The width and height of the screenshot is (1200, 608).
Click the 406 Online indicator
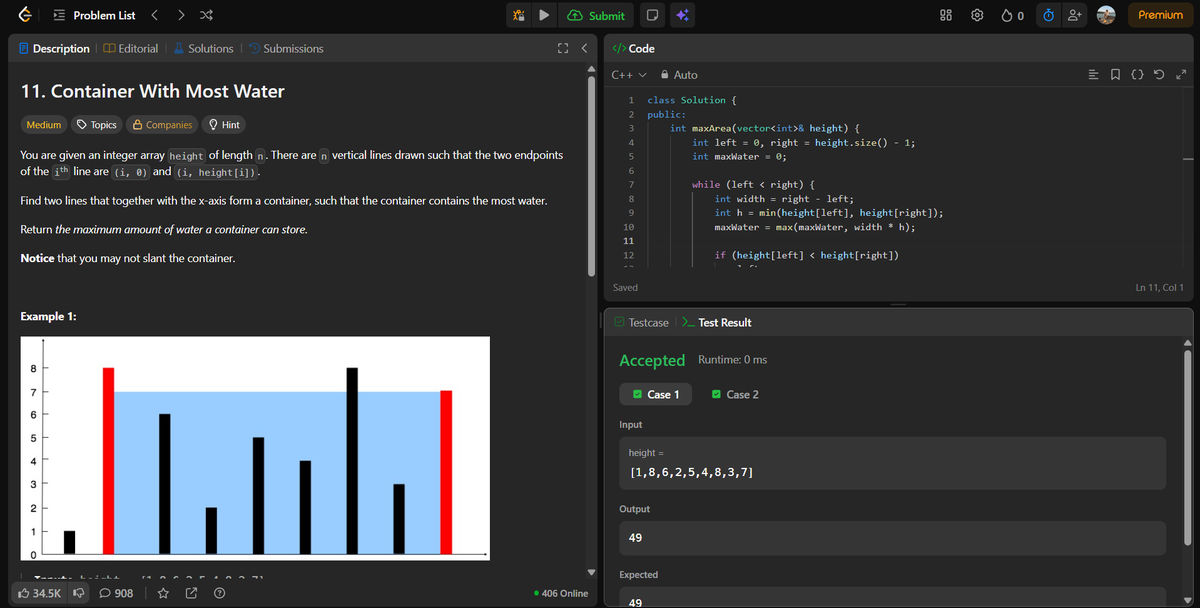click(x=561, y=593)
